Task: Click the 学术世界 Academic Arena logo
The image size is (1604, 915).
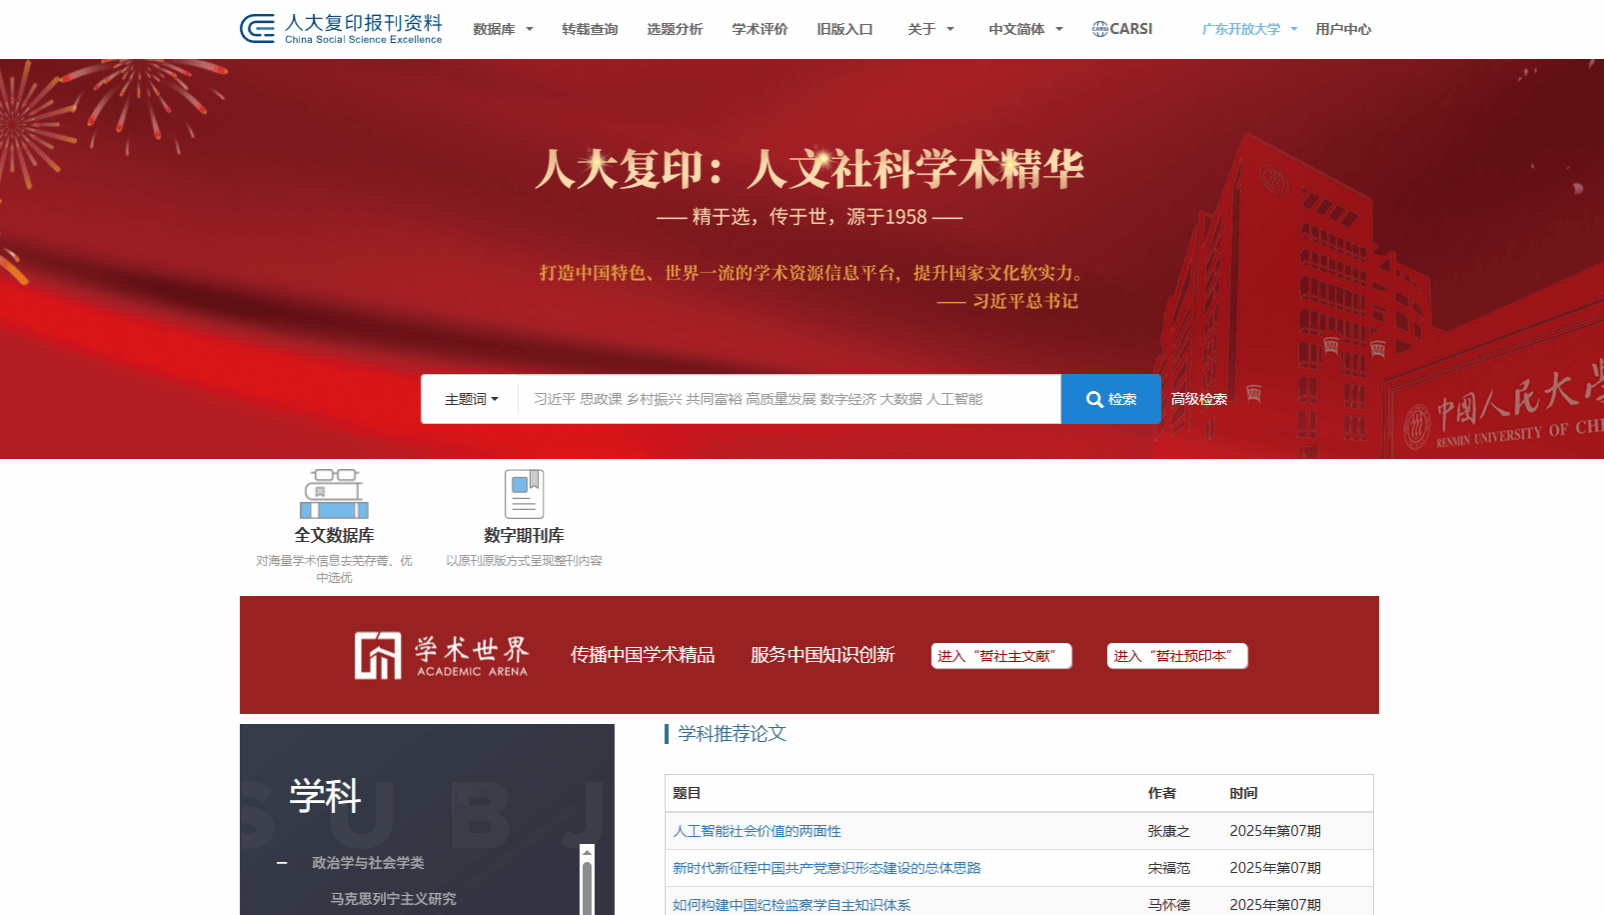Action: tap(441, 655)
